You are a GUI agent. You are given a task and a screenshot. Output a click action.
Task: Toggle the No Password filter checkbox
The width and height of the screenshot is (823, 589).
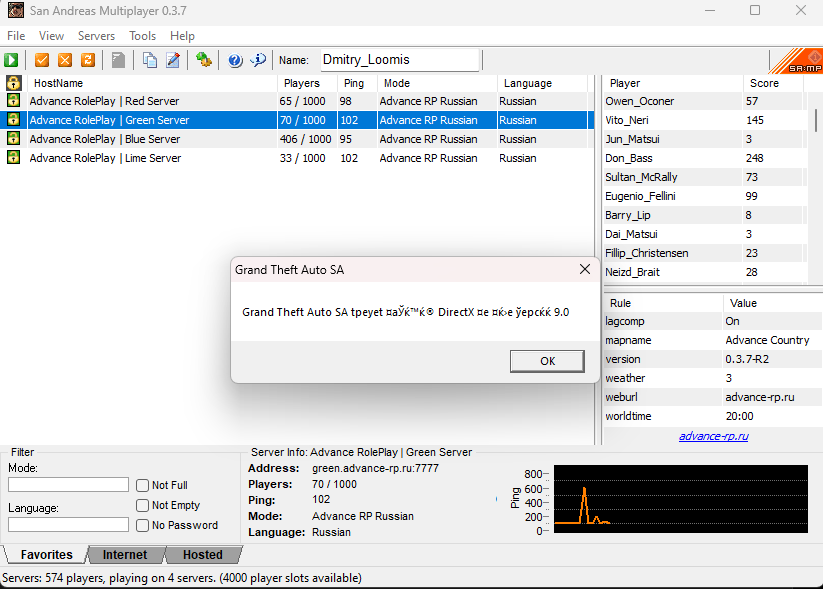coord(142,525)
